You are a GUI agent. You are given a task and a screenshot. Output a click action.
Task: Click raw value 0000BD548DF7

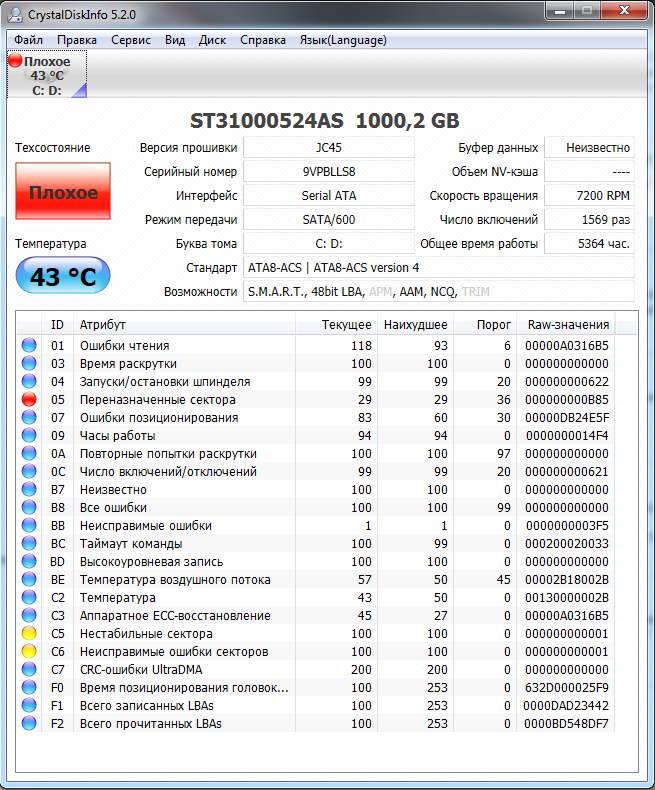[566, 723]
